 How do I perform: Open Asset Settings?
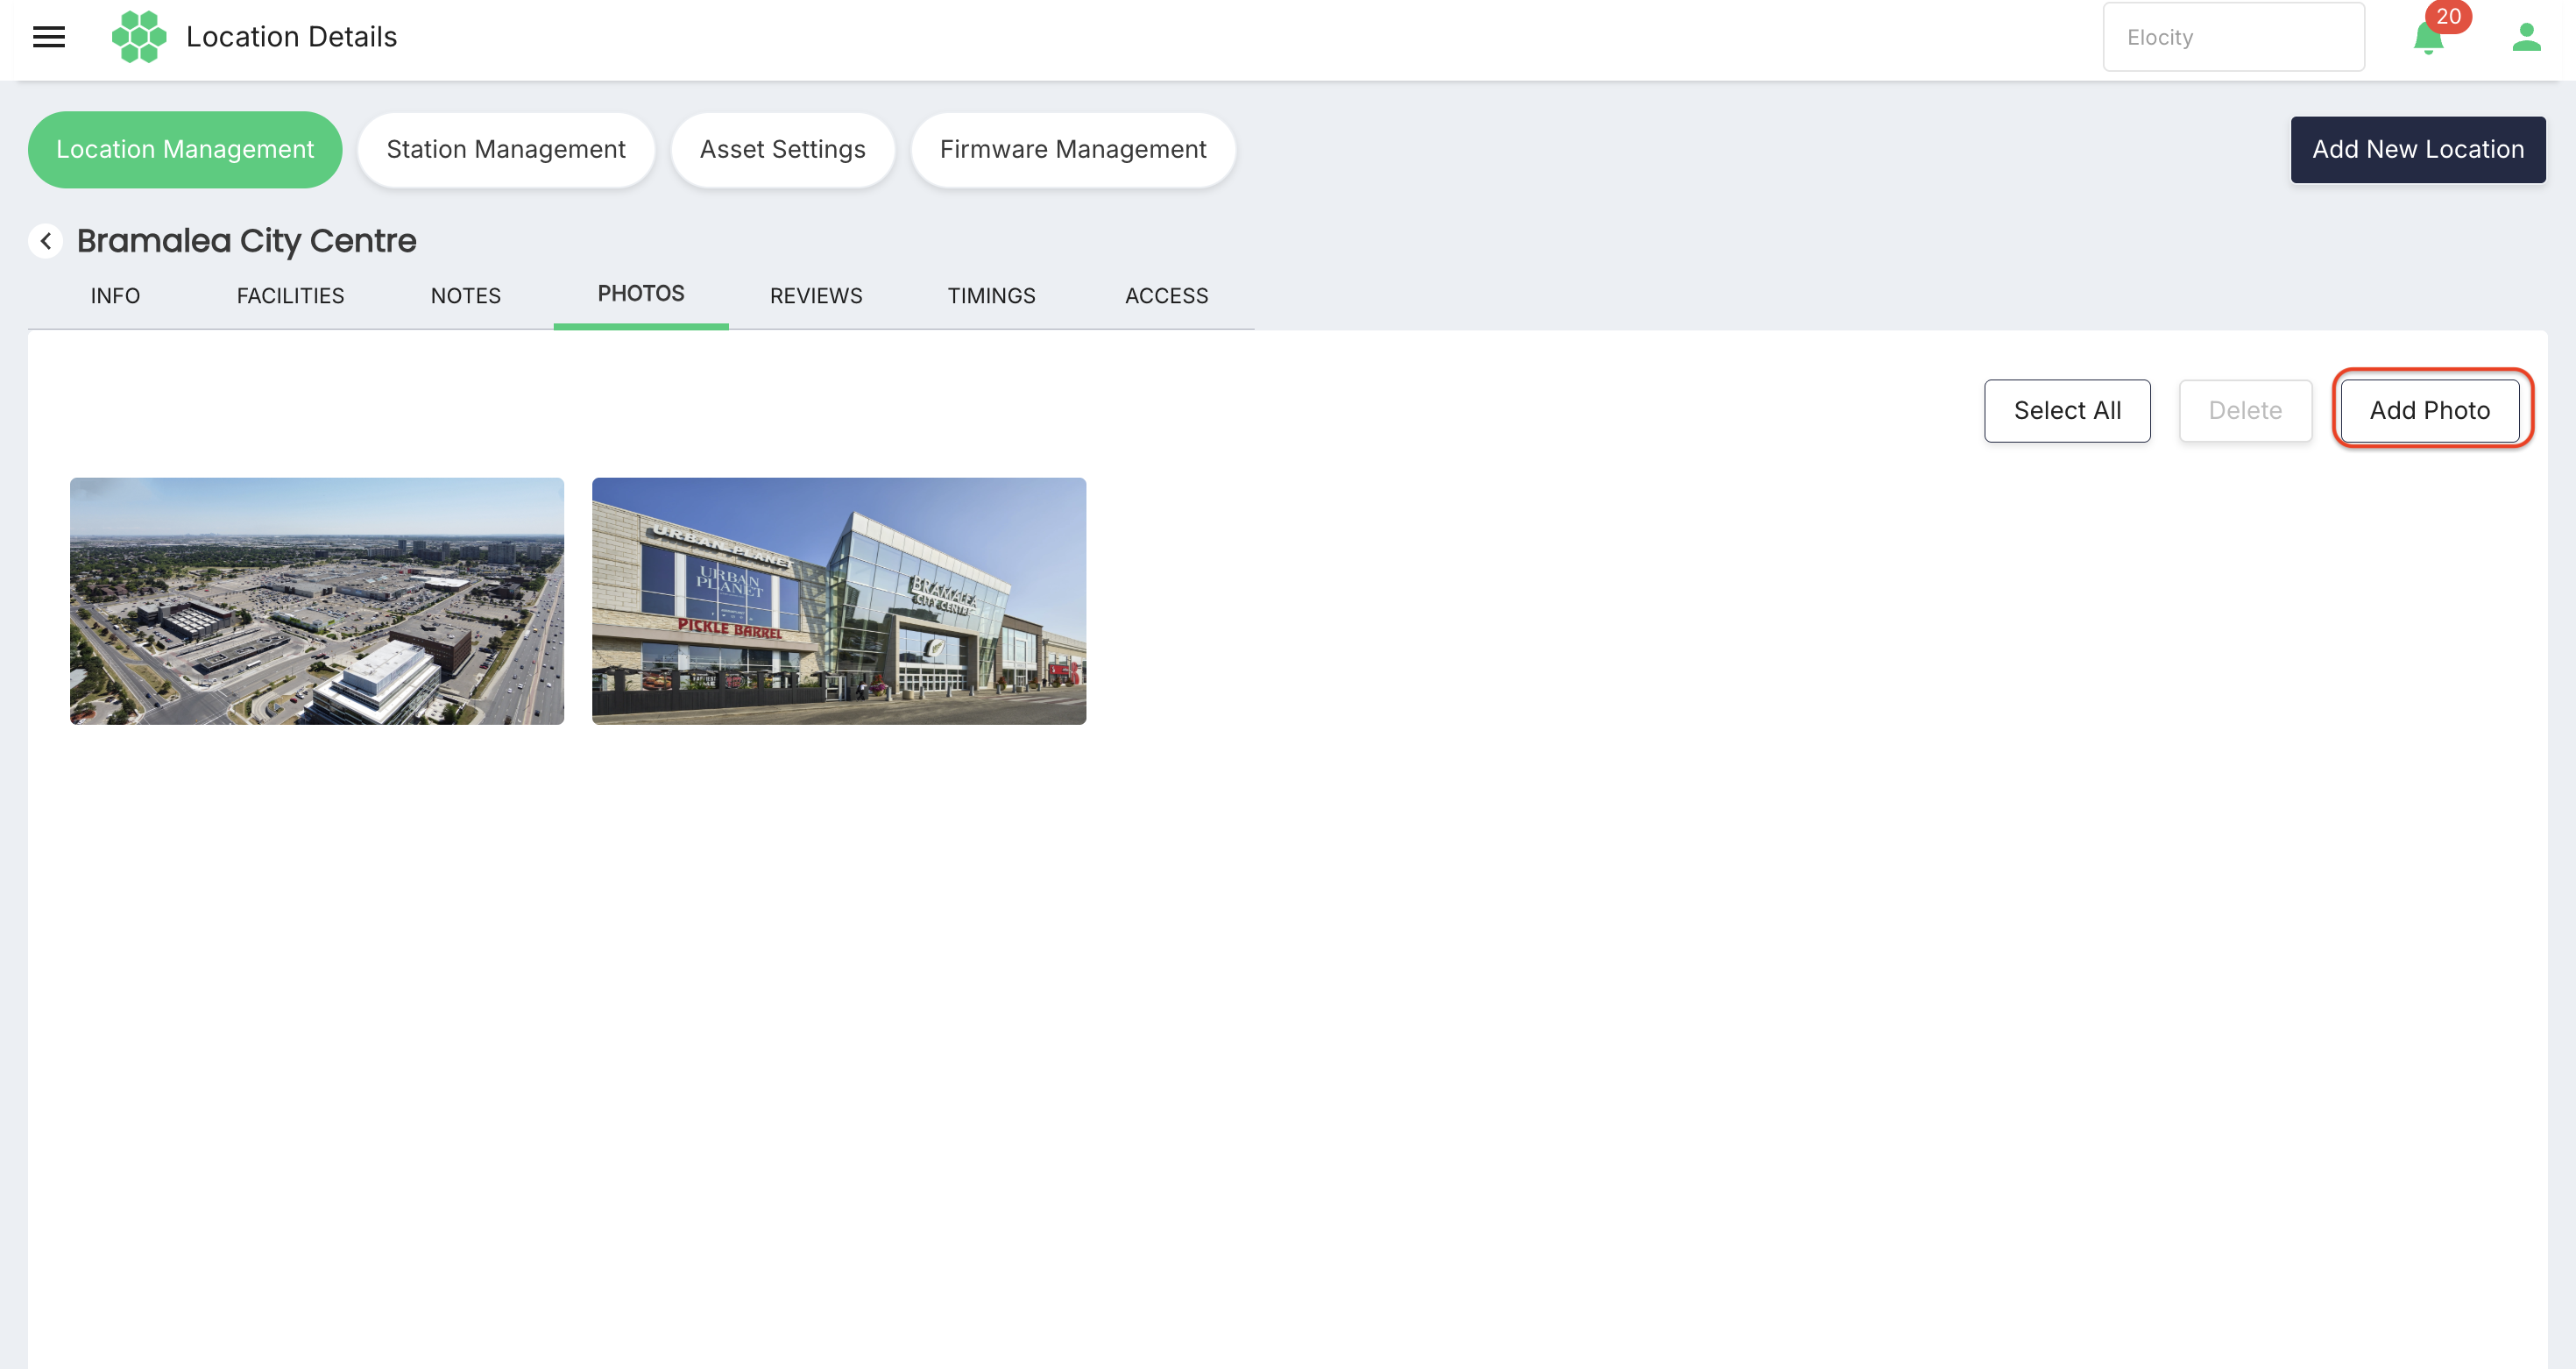[x=782, y=149]
